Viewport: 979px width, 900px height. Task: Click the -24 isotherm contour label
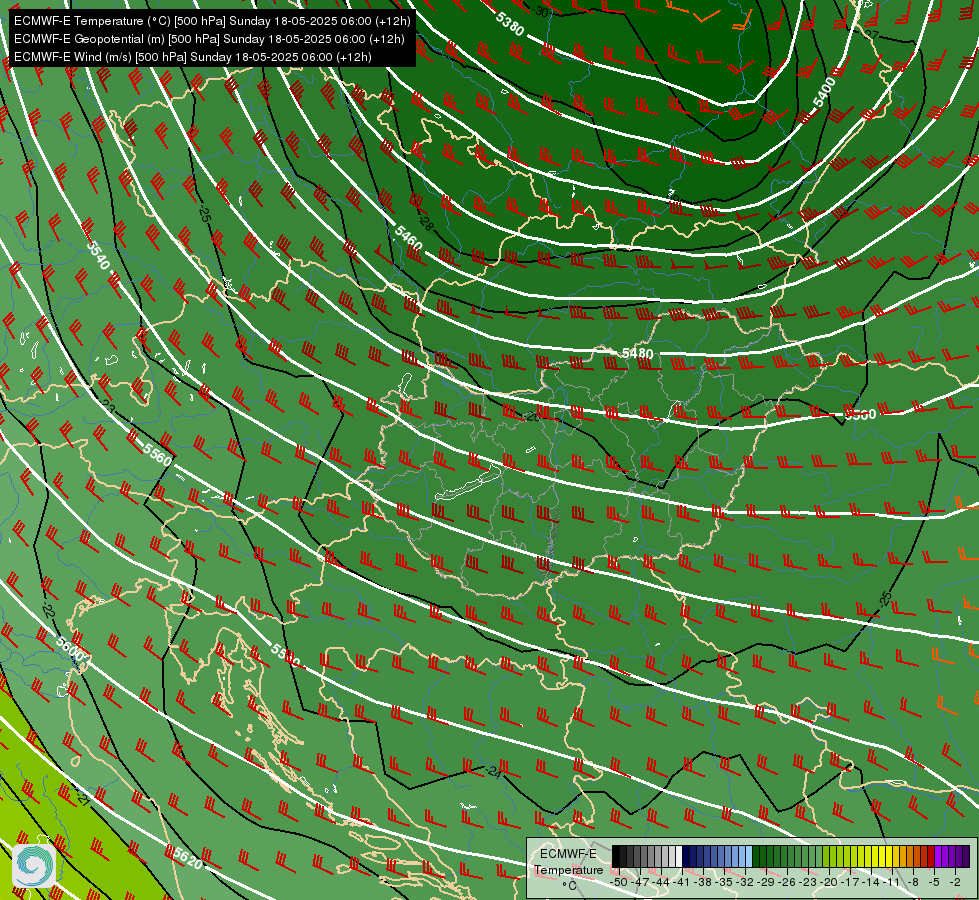pyautogui.click(x=493, y=773)
